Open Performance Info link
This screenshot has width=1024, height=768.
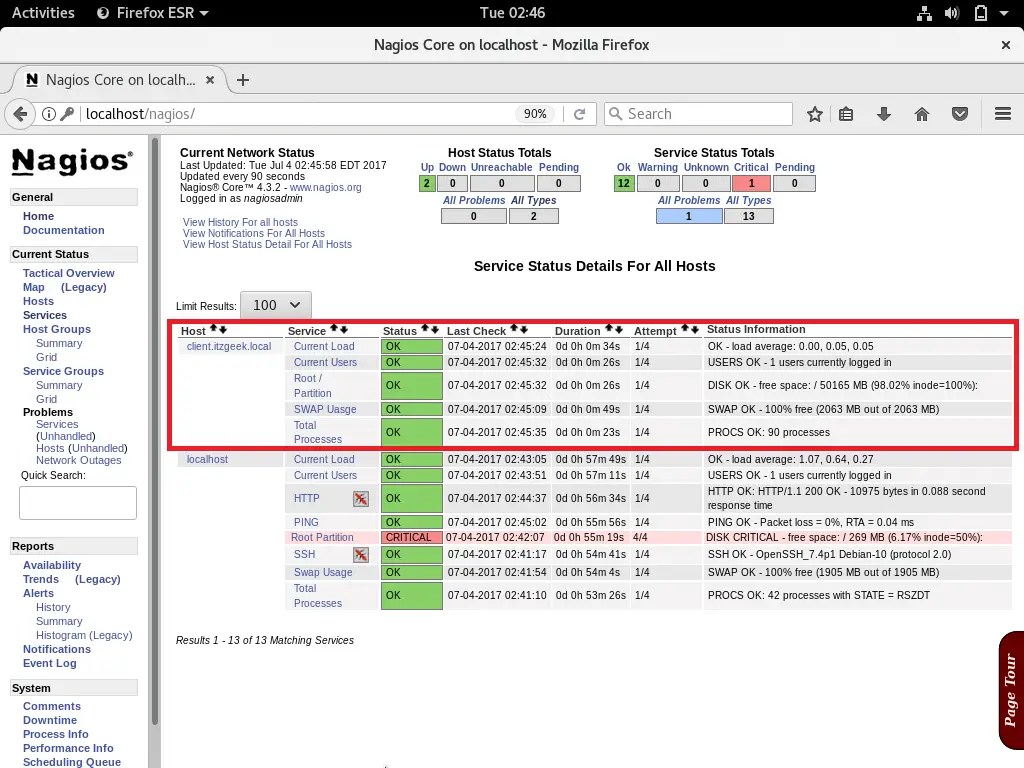point(68,748)
